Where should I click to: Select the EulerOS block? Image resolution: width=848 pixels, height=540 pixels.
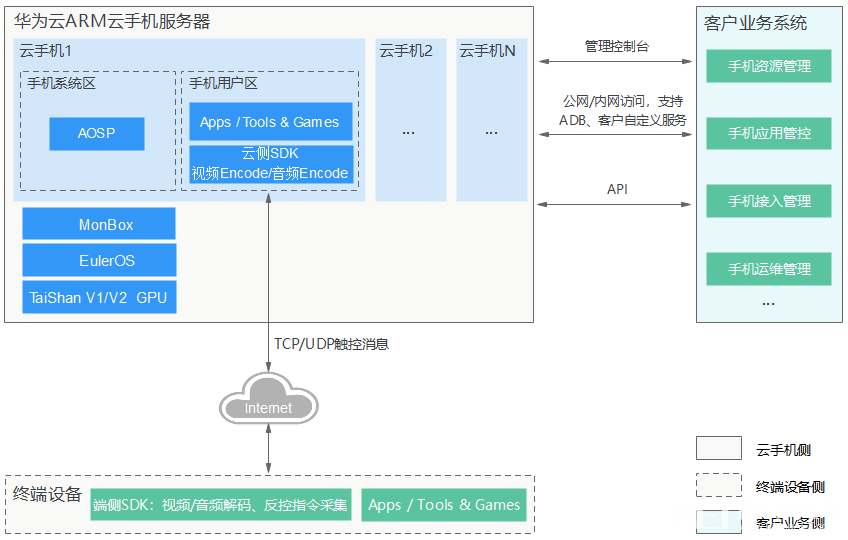coord(99,260)
